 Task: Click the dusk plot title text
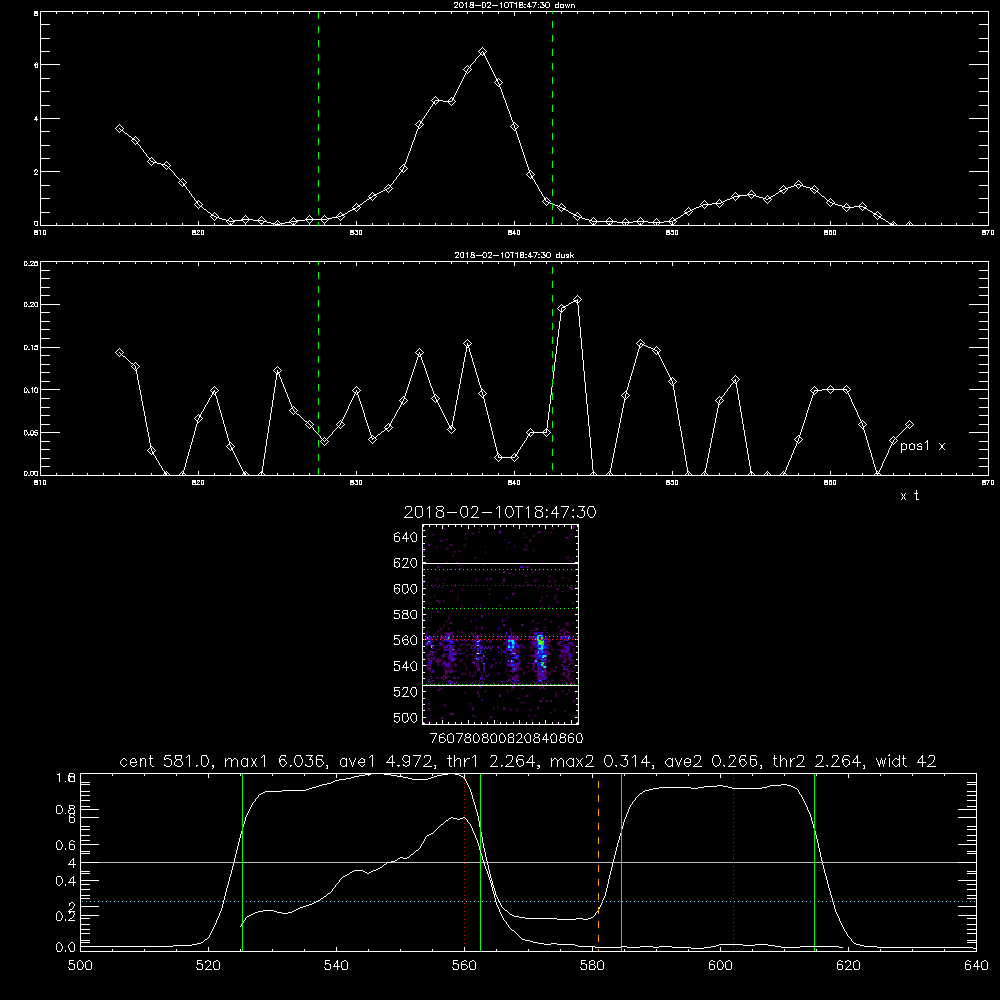pos(514,255)
